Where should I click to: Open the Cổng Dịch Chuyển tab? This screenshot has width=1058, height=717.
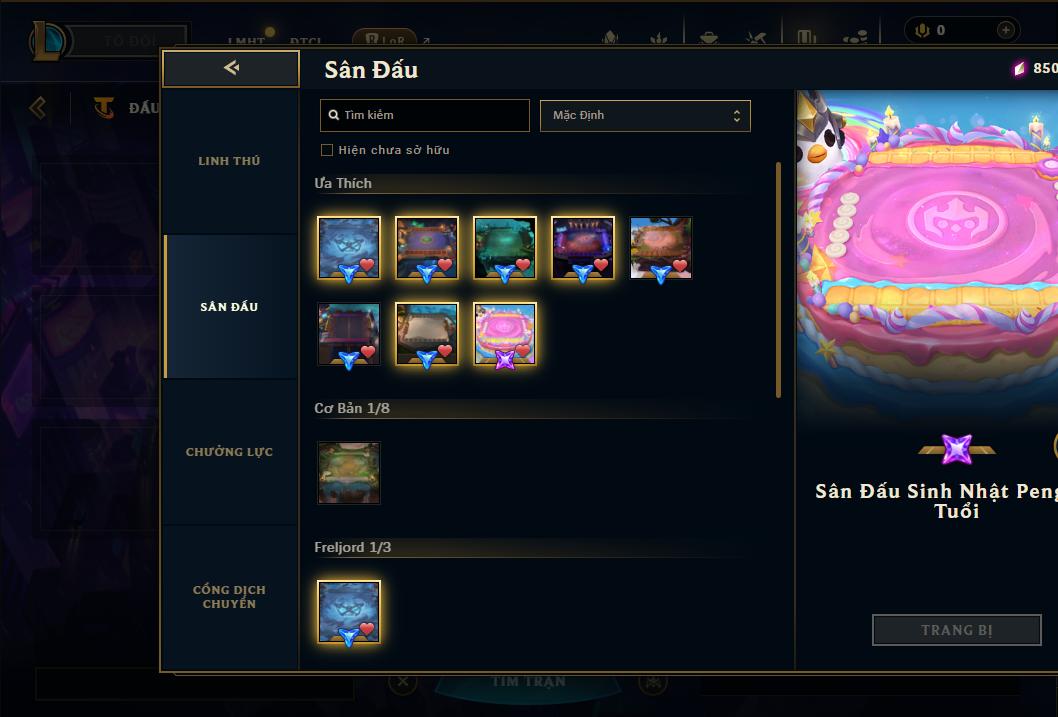(230, 597)
